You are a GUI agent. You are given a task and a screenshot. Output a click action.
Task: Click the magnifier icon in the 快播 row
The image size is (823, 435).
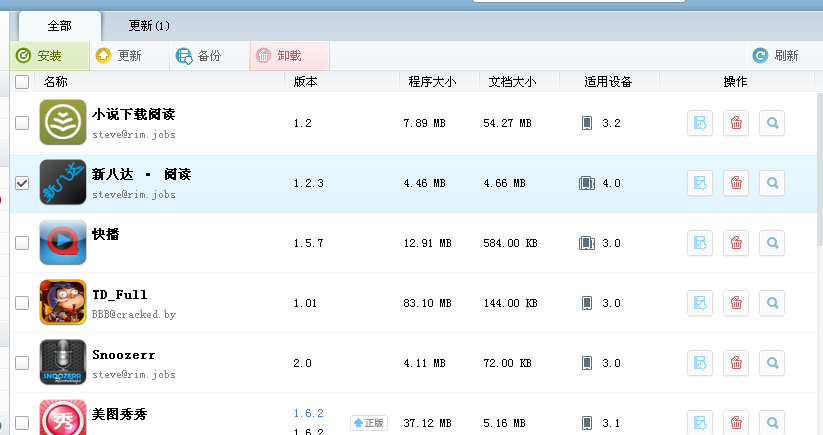[772, 243]
